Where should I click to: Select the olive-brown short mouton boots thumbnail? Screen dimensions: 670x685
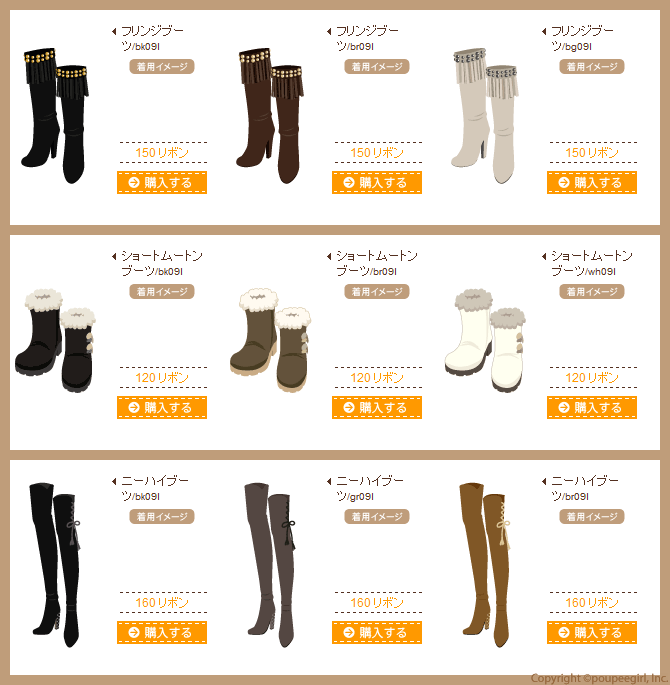(270, 339)
